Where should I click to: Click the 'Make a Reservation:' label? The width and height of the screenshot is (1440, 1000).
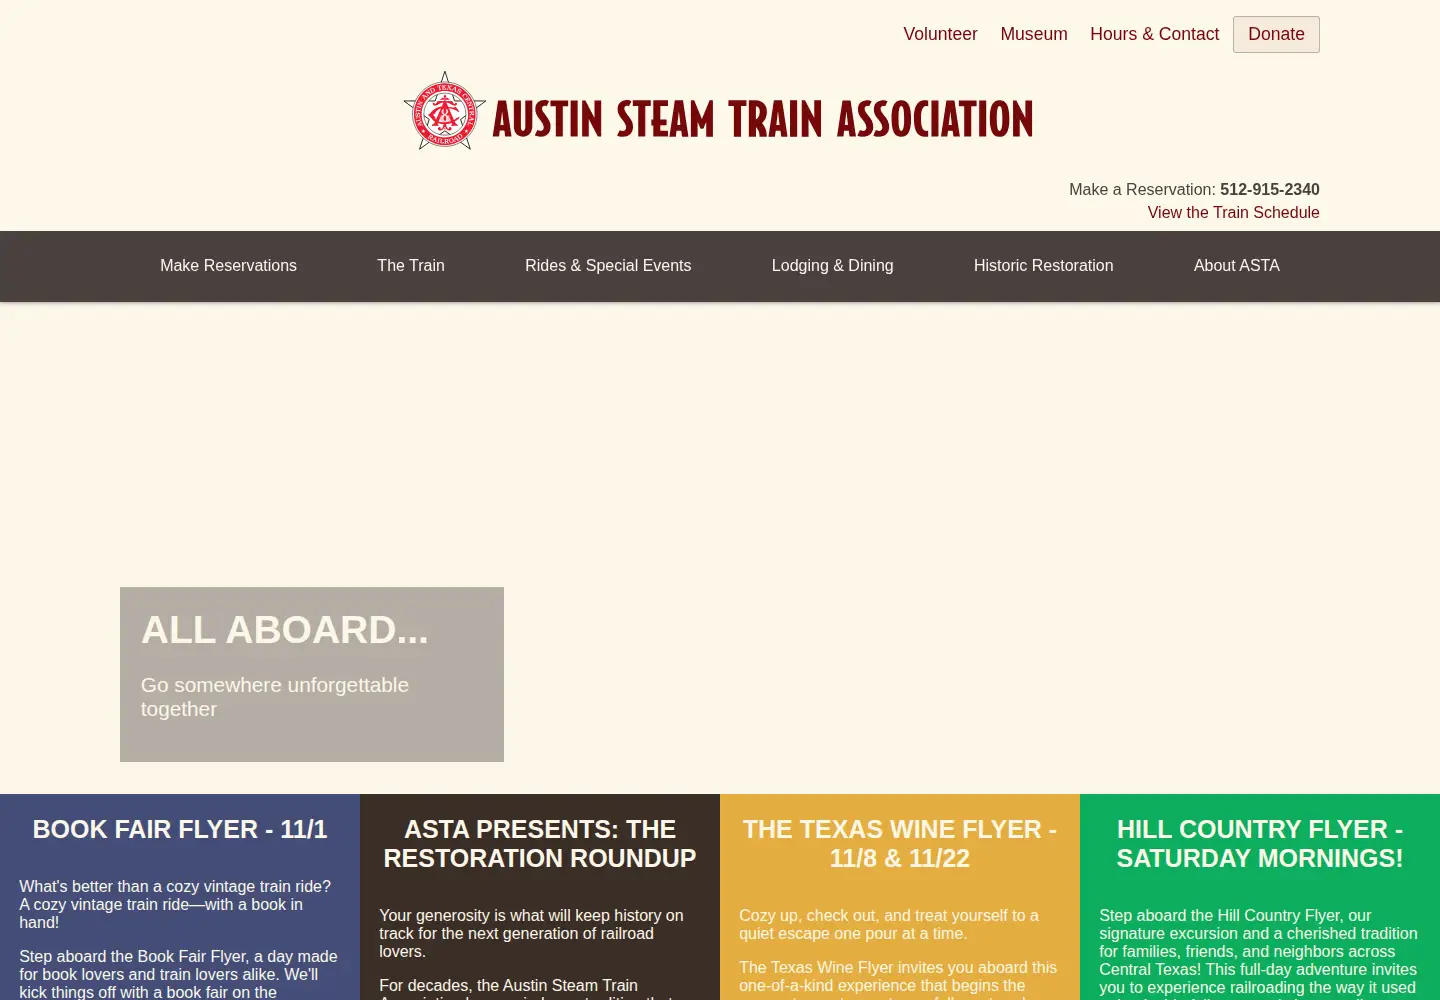[1142, 189]
